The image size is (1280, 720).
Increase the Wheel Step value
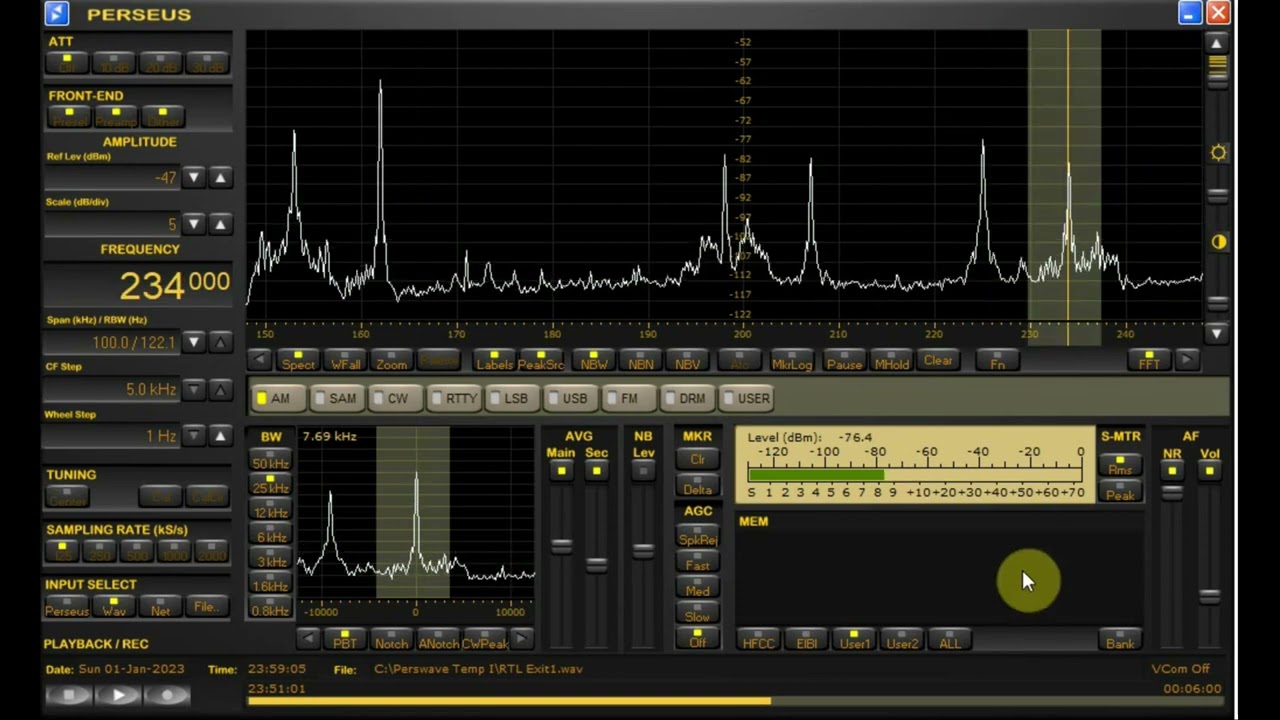click(220, 436)
